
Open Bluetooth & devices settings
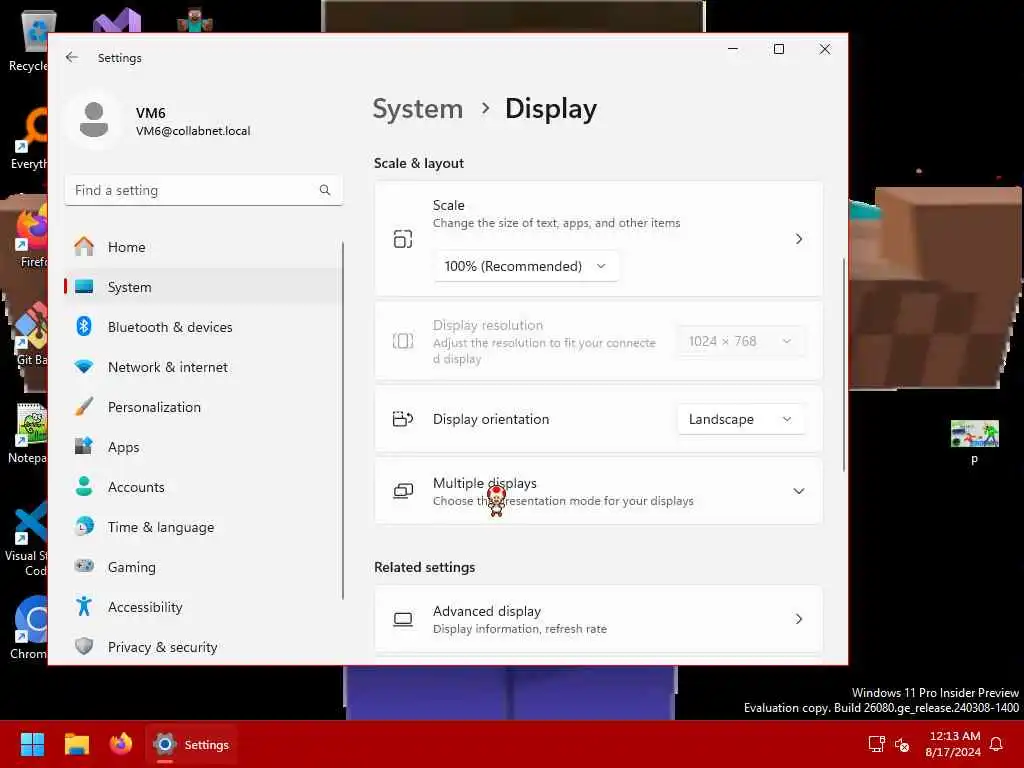(x=203, y=327)
